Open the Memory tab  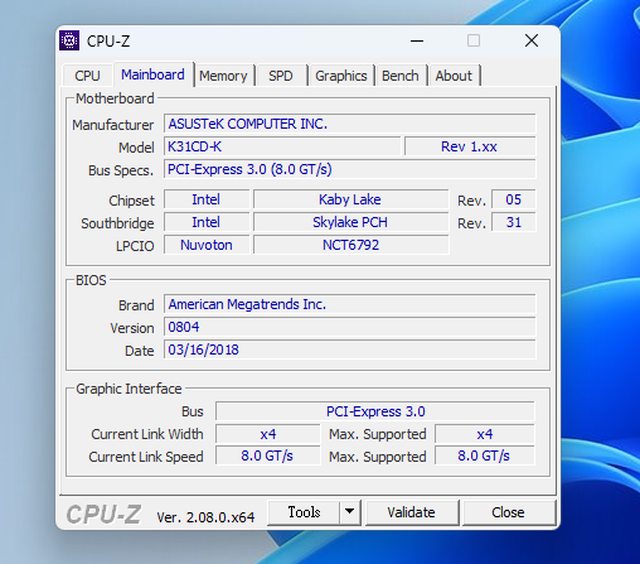coord(223,75)
